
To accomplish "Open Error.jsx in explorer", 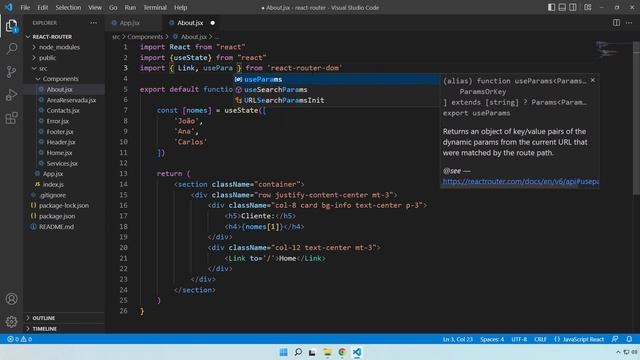I will click(58, 121).
